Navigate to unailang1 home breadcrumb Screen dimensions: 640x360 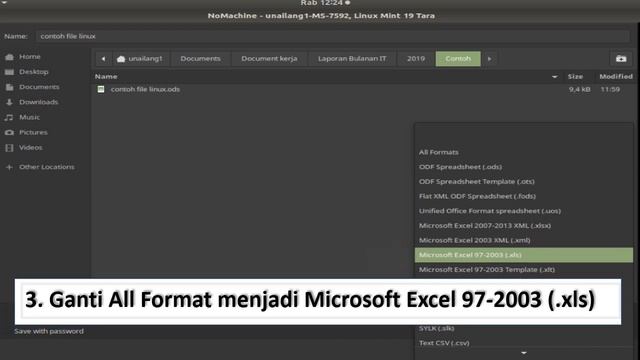[x=140, y=59]
